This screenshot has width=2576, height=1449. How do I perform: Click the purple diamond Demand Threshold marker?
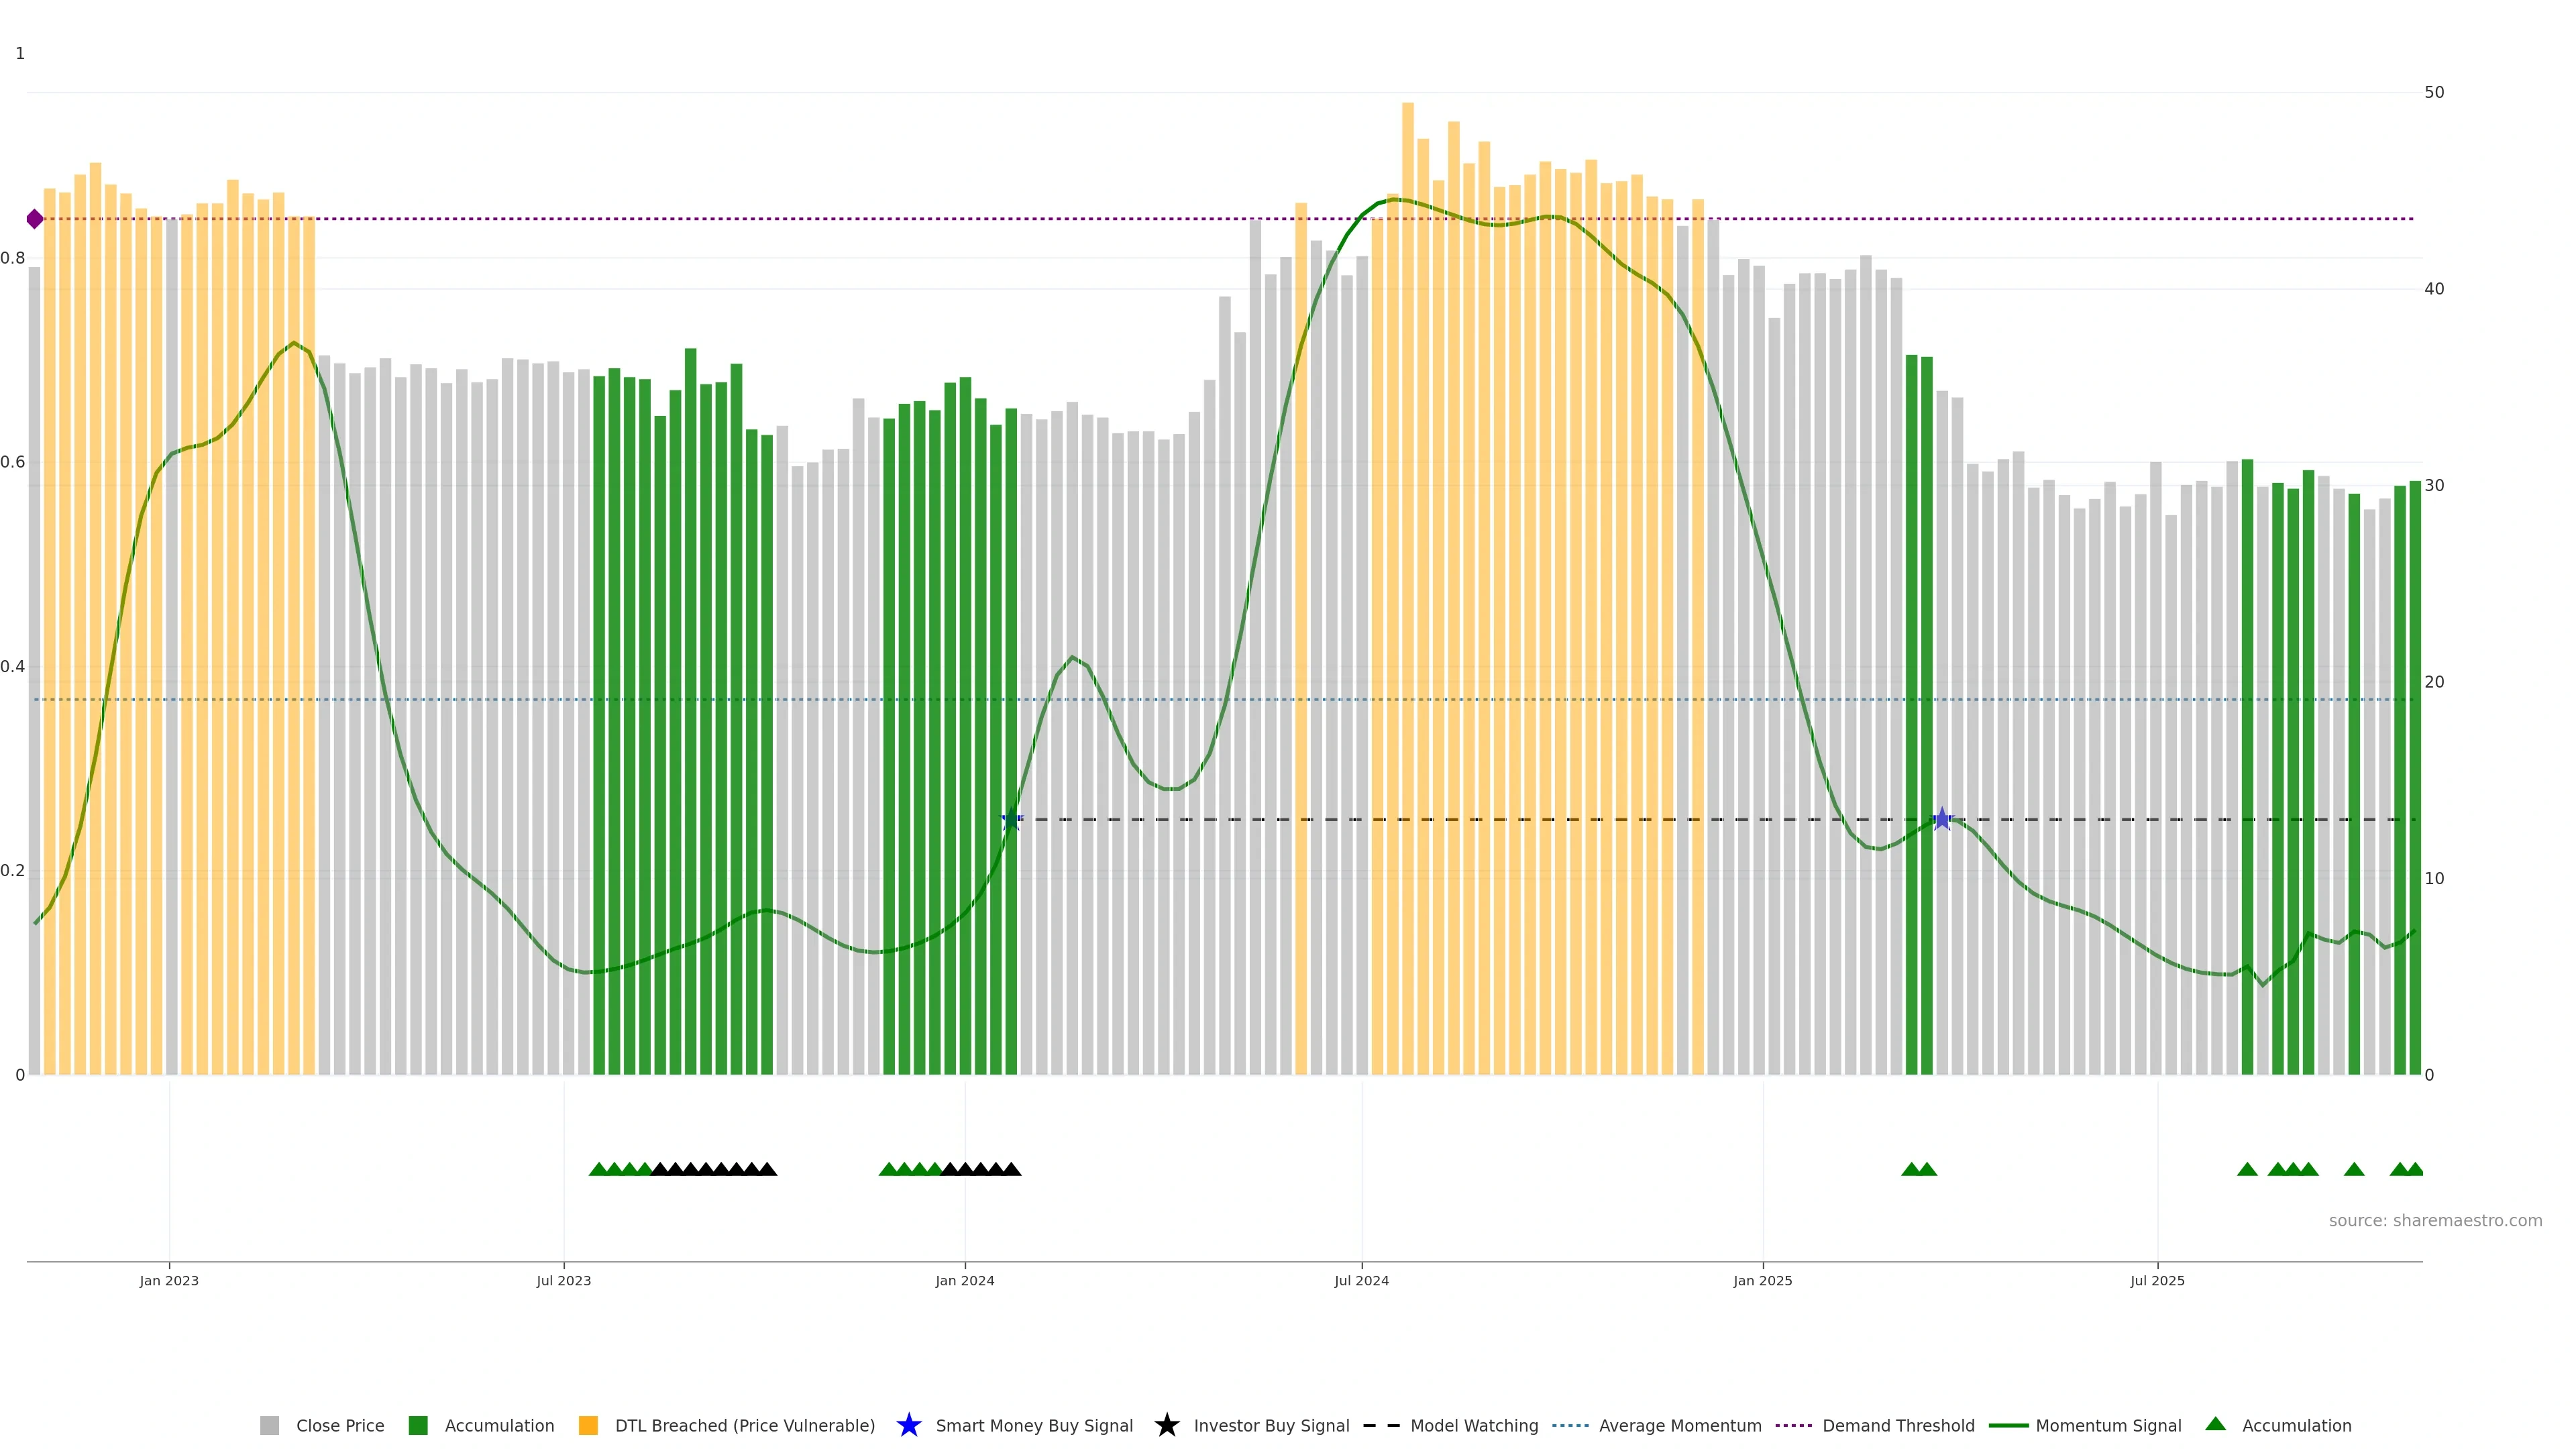[x=35, y=219]
